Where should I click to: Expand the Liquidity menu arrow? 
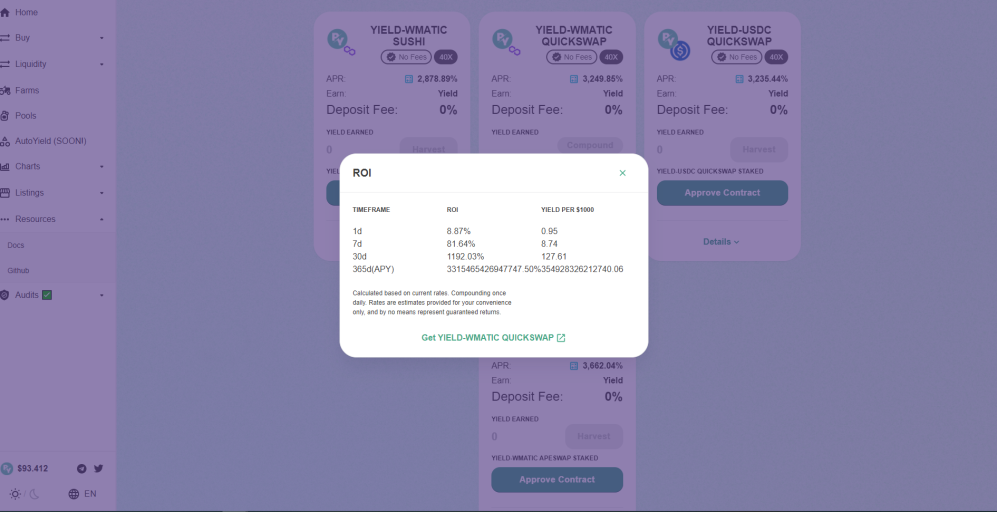click(102, 64)
